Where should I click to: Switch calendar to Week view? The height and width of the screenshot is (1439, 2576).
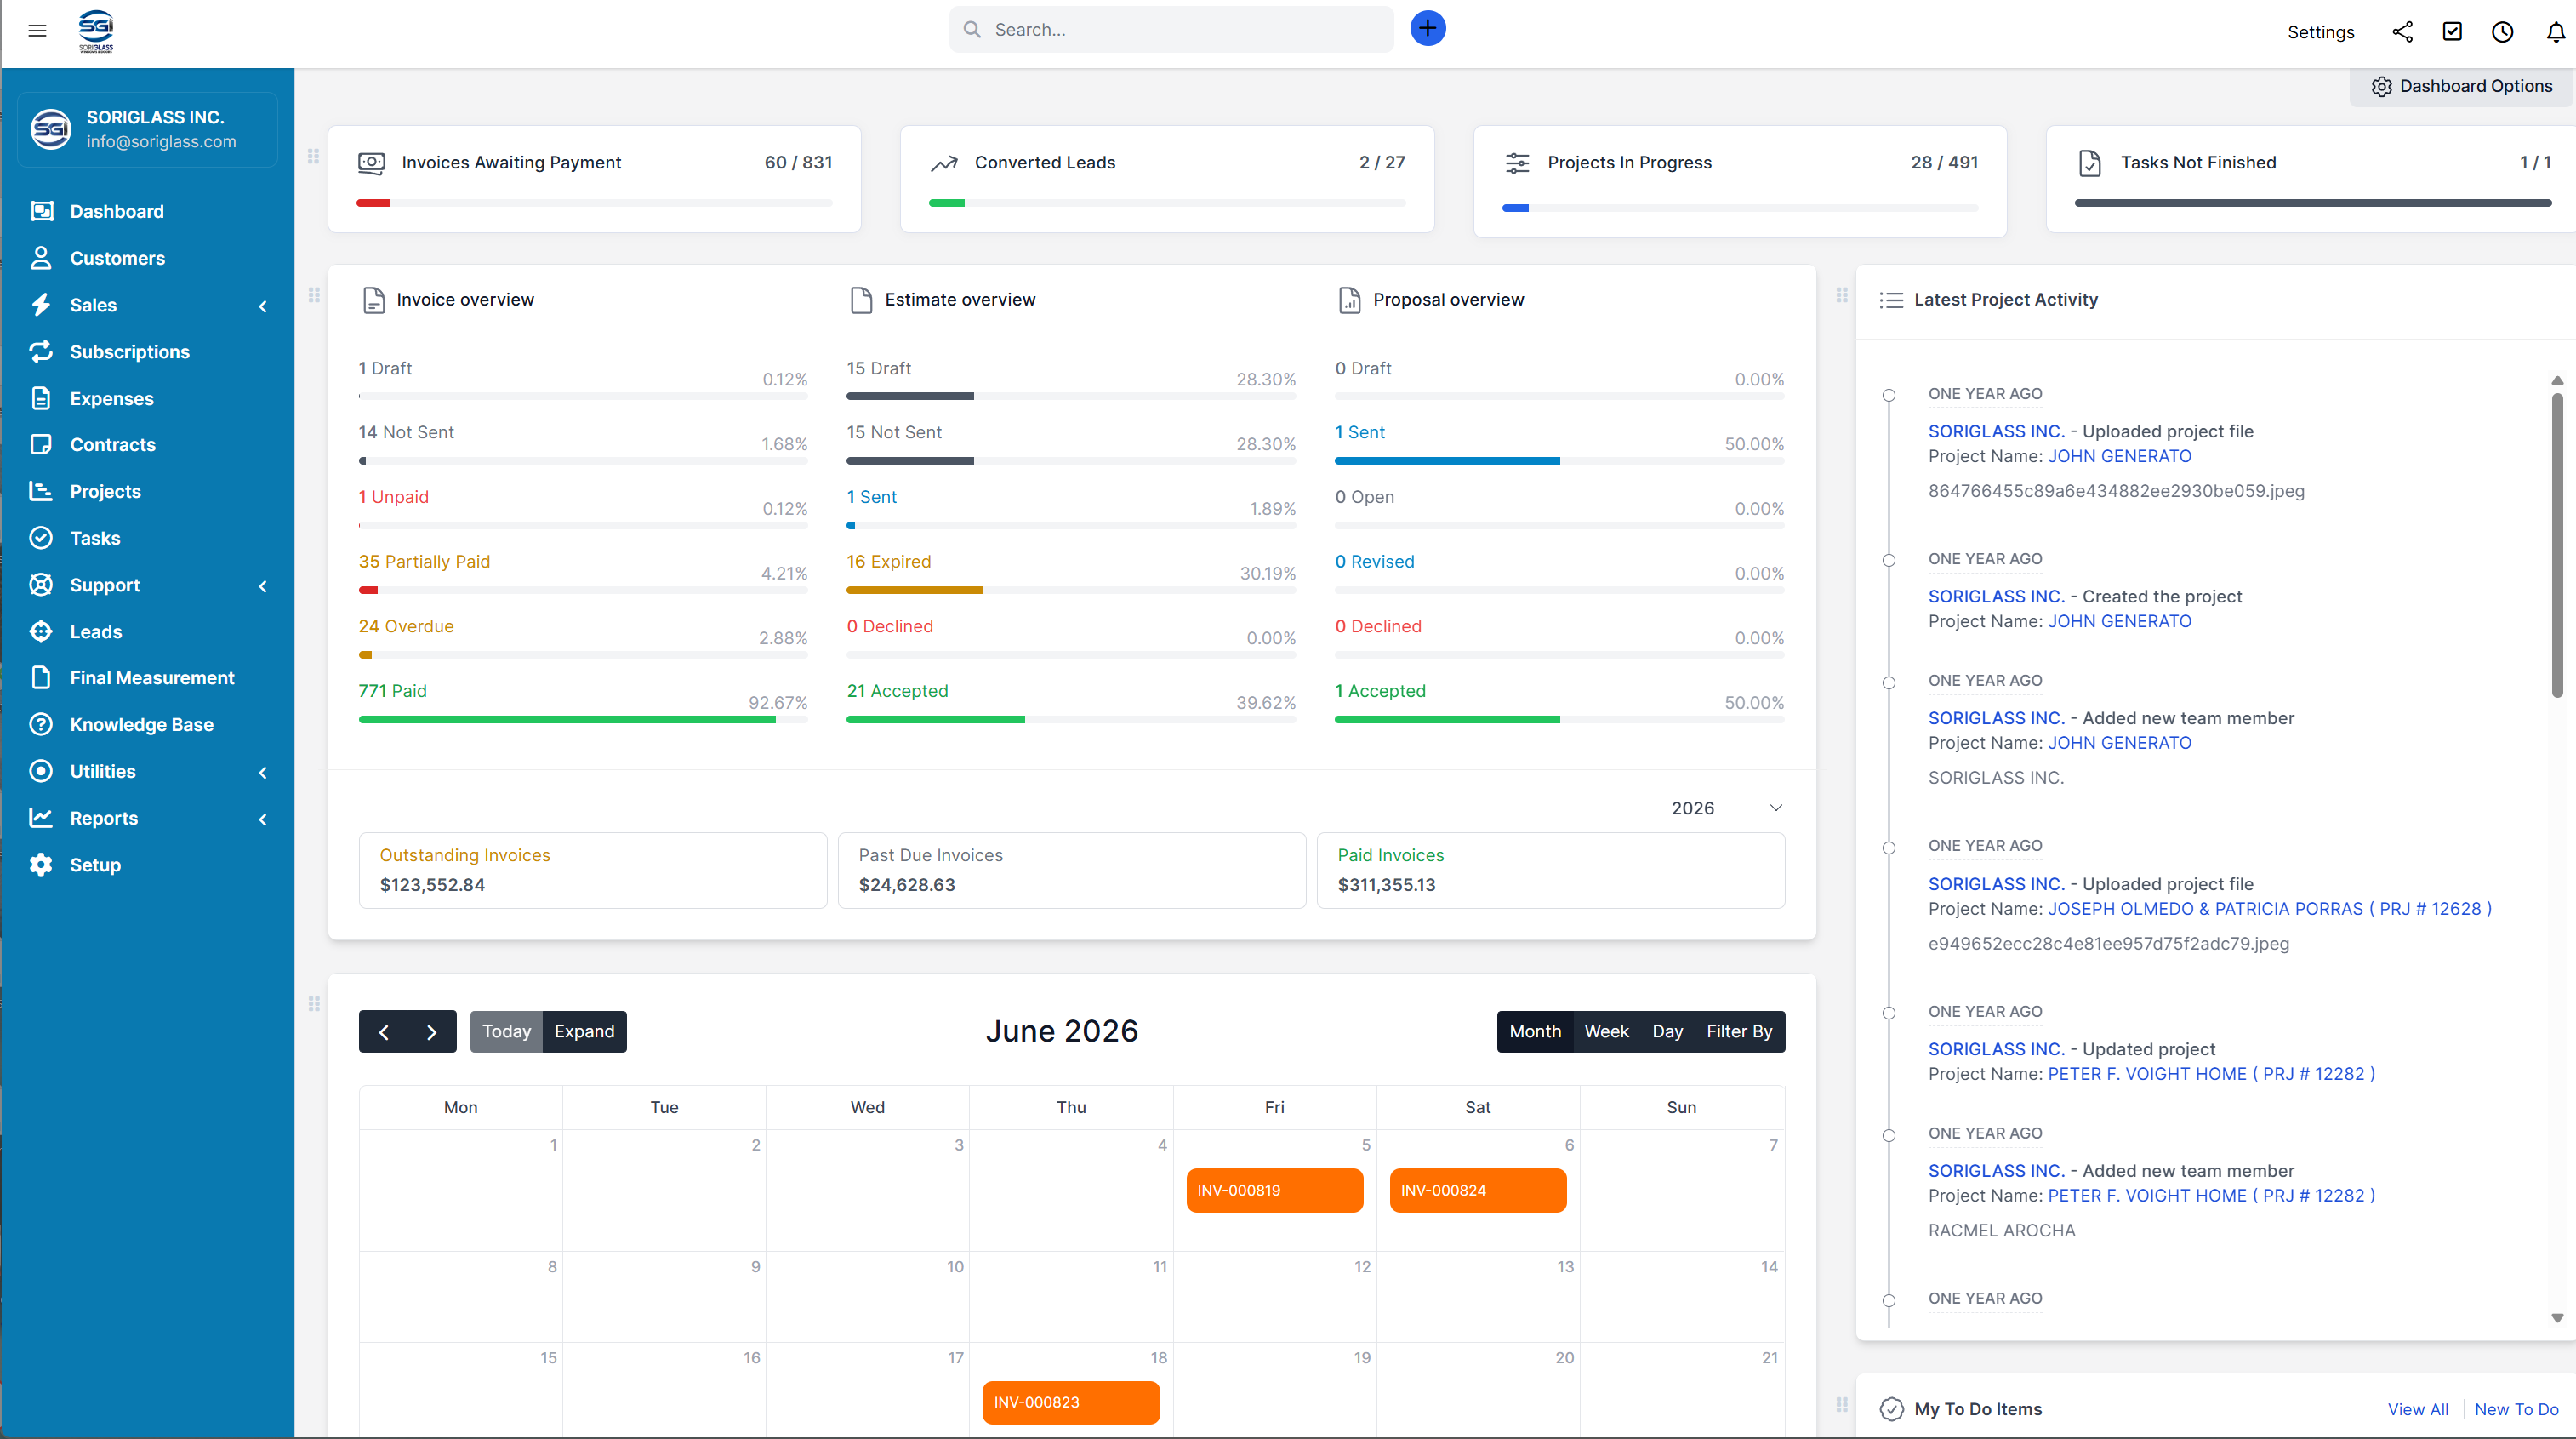click(1606, 1031)
